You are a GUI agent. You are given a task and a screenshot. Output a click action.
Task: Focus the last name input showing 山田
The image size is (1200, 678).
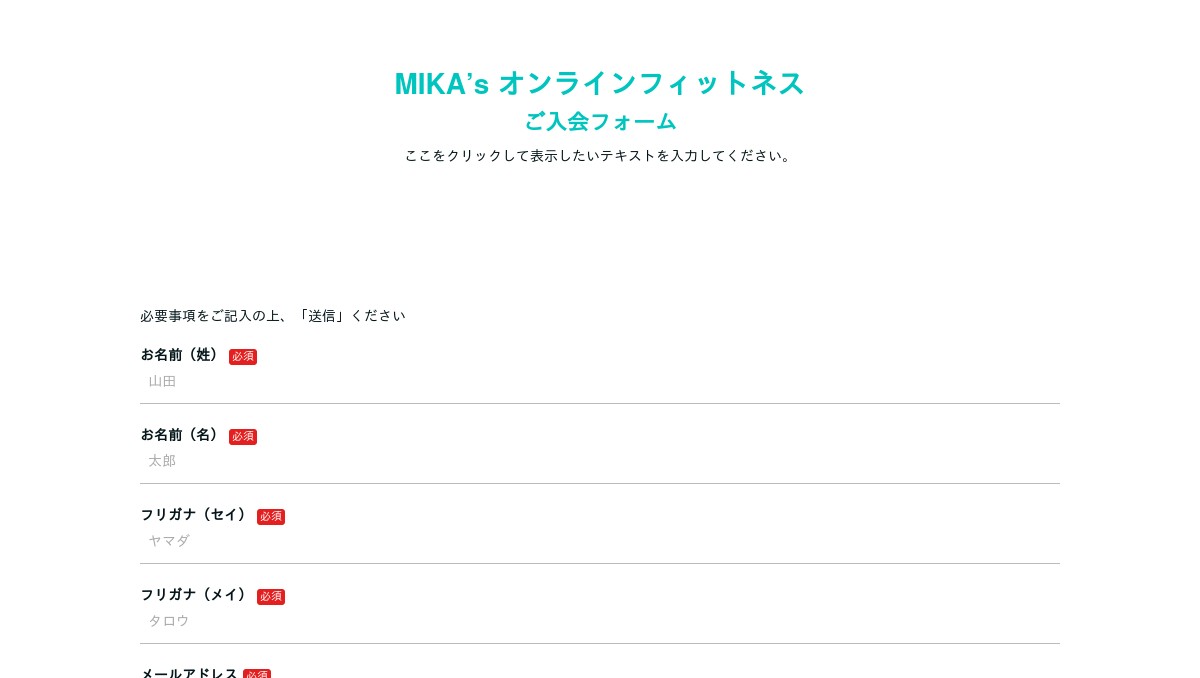(600, 382)
